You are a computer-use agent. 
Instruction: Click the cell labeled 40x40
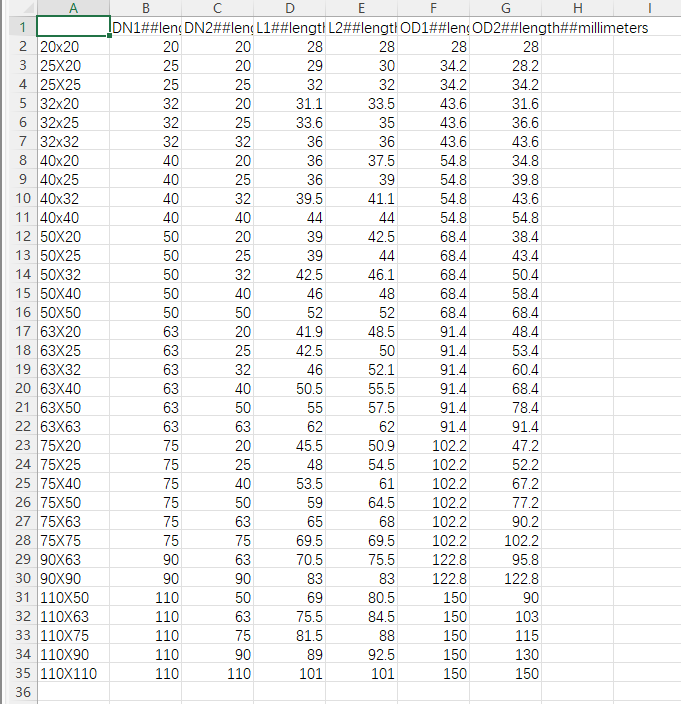click(x=73, y=217)
